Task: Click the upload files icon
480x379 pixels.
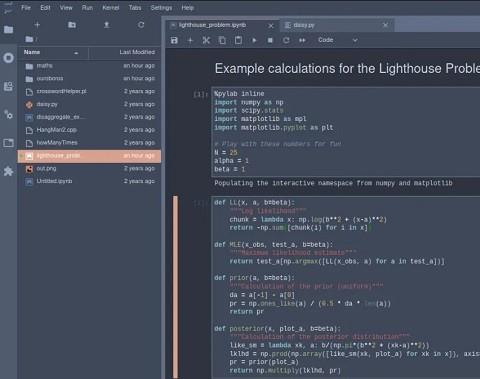Action: tap(106, 25)
